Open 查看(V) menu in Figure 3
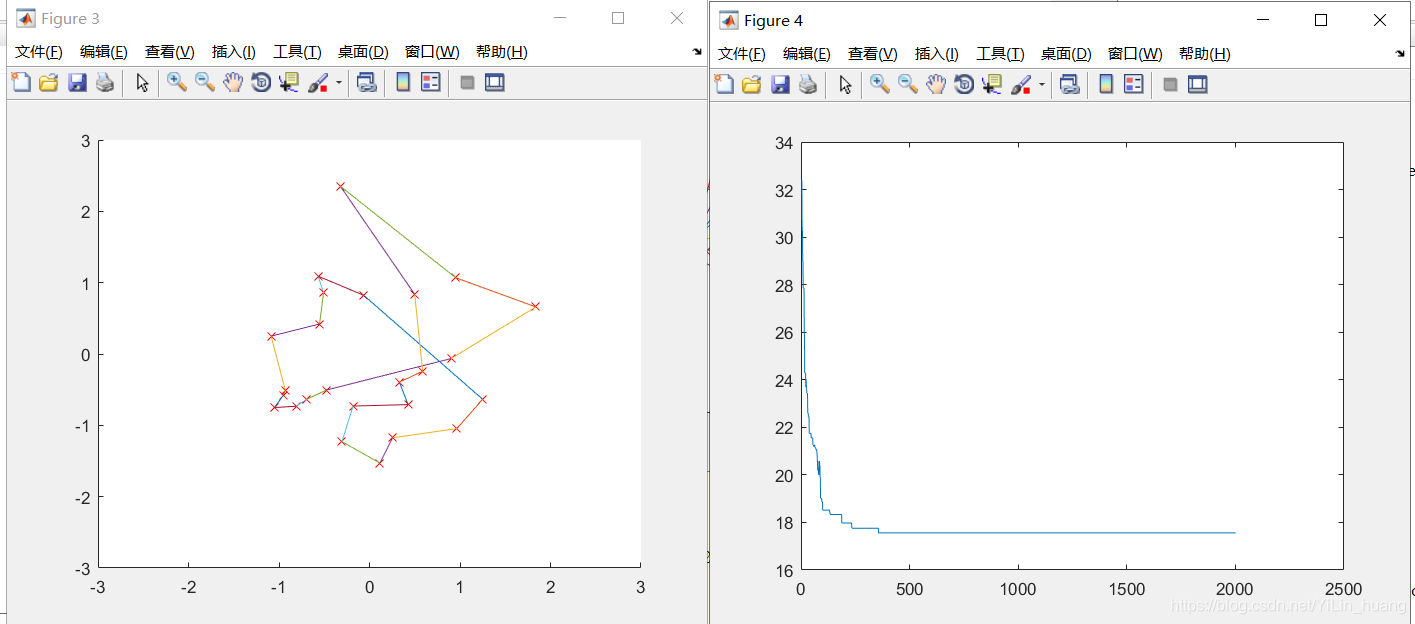Viewport: 1415px width, 624px height. click(x=170, y=52)
